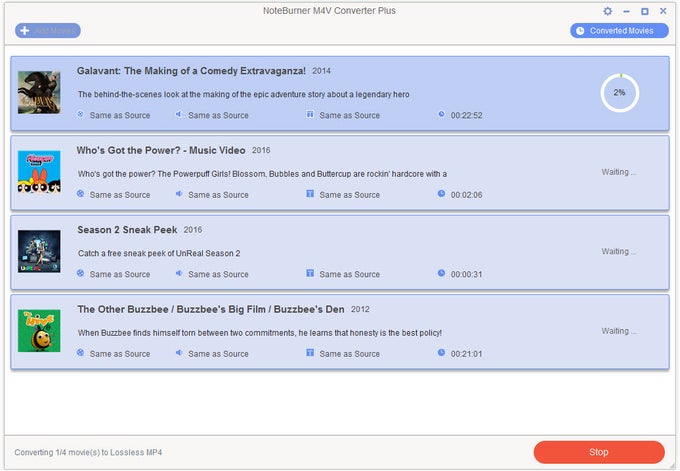Click Galavant video 'Same as Source' label
The width and height of the screenshot is (680, 471).
coord(120,115)
